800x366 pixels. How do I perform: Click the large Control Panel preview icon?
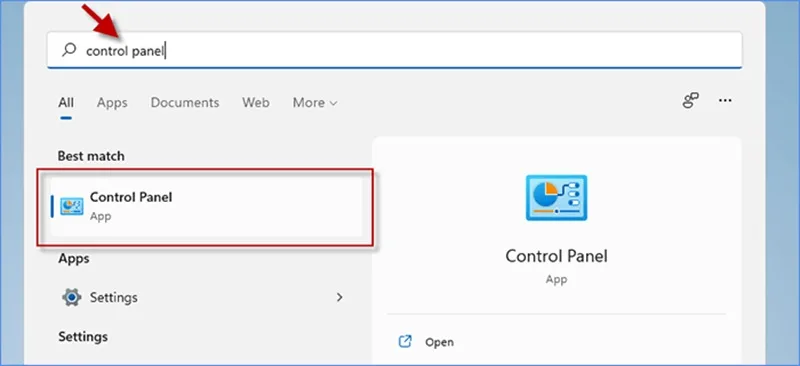(556, 198)
